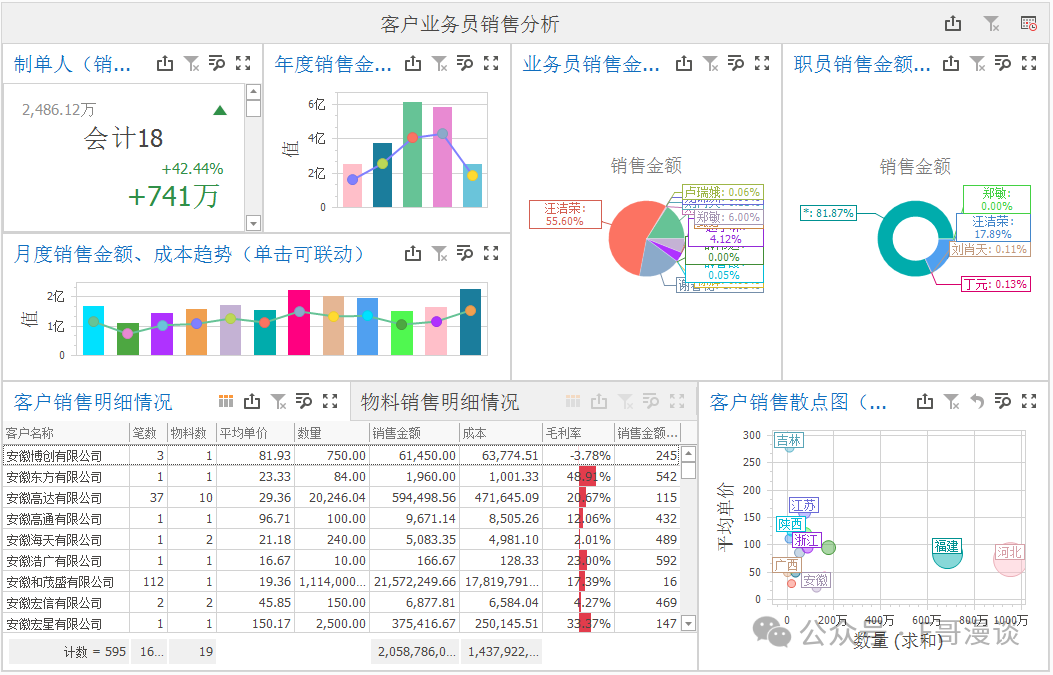1053x675 pixels.
Task: Select the 客户销售明细情况 tab
Action: (93, 402)
